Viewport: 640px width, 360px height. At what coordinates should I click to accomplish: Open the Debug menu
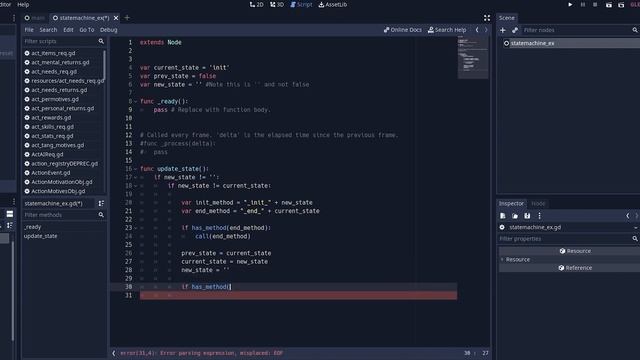click(109, 30)
